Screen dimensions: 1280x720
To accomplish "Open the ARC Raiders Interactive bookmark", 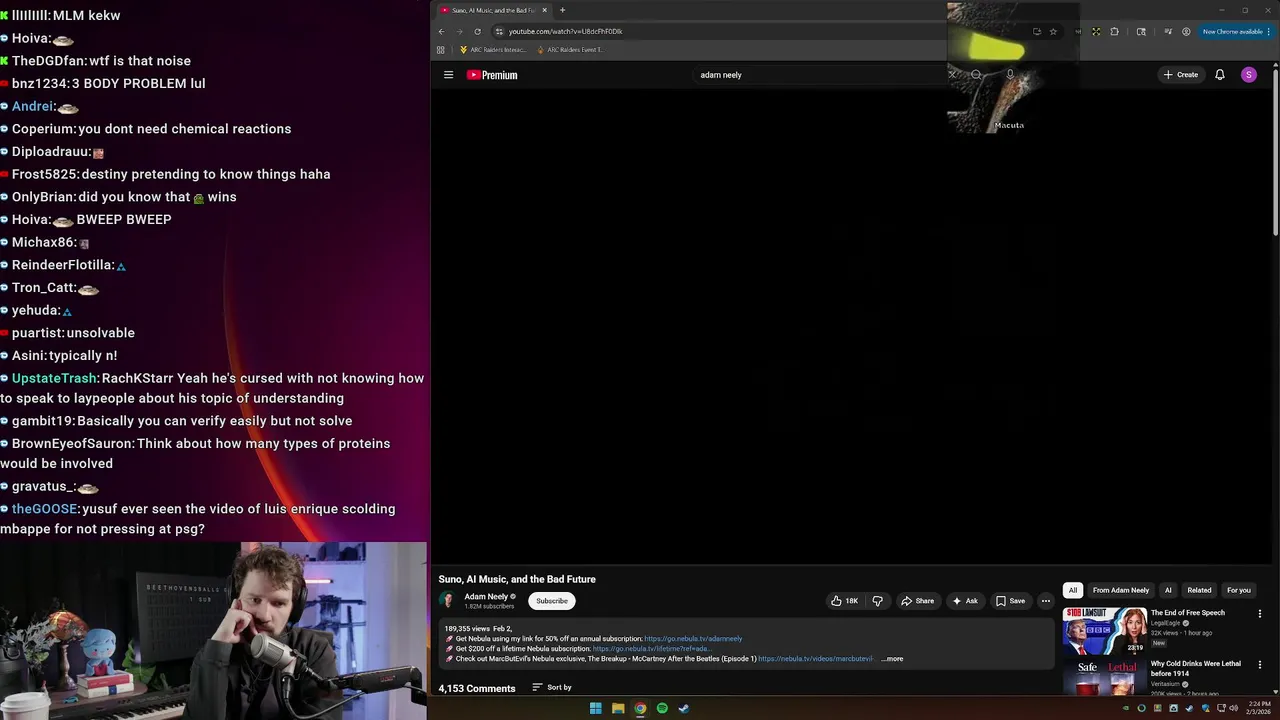I will point(492,50).
